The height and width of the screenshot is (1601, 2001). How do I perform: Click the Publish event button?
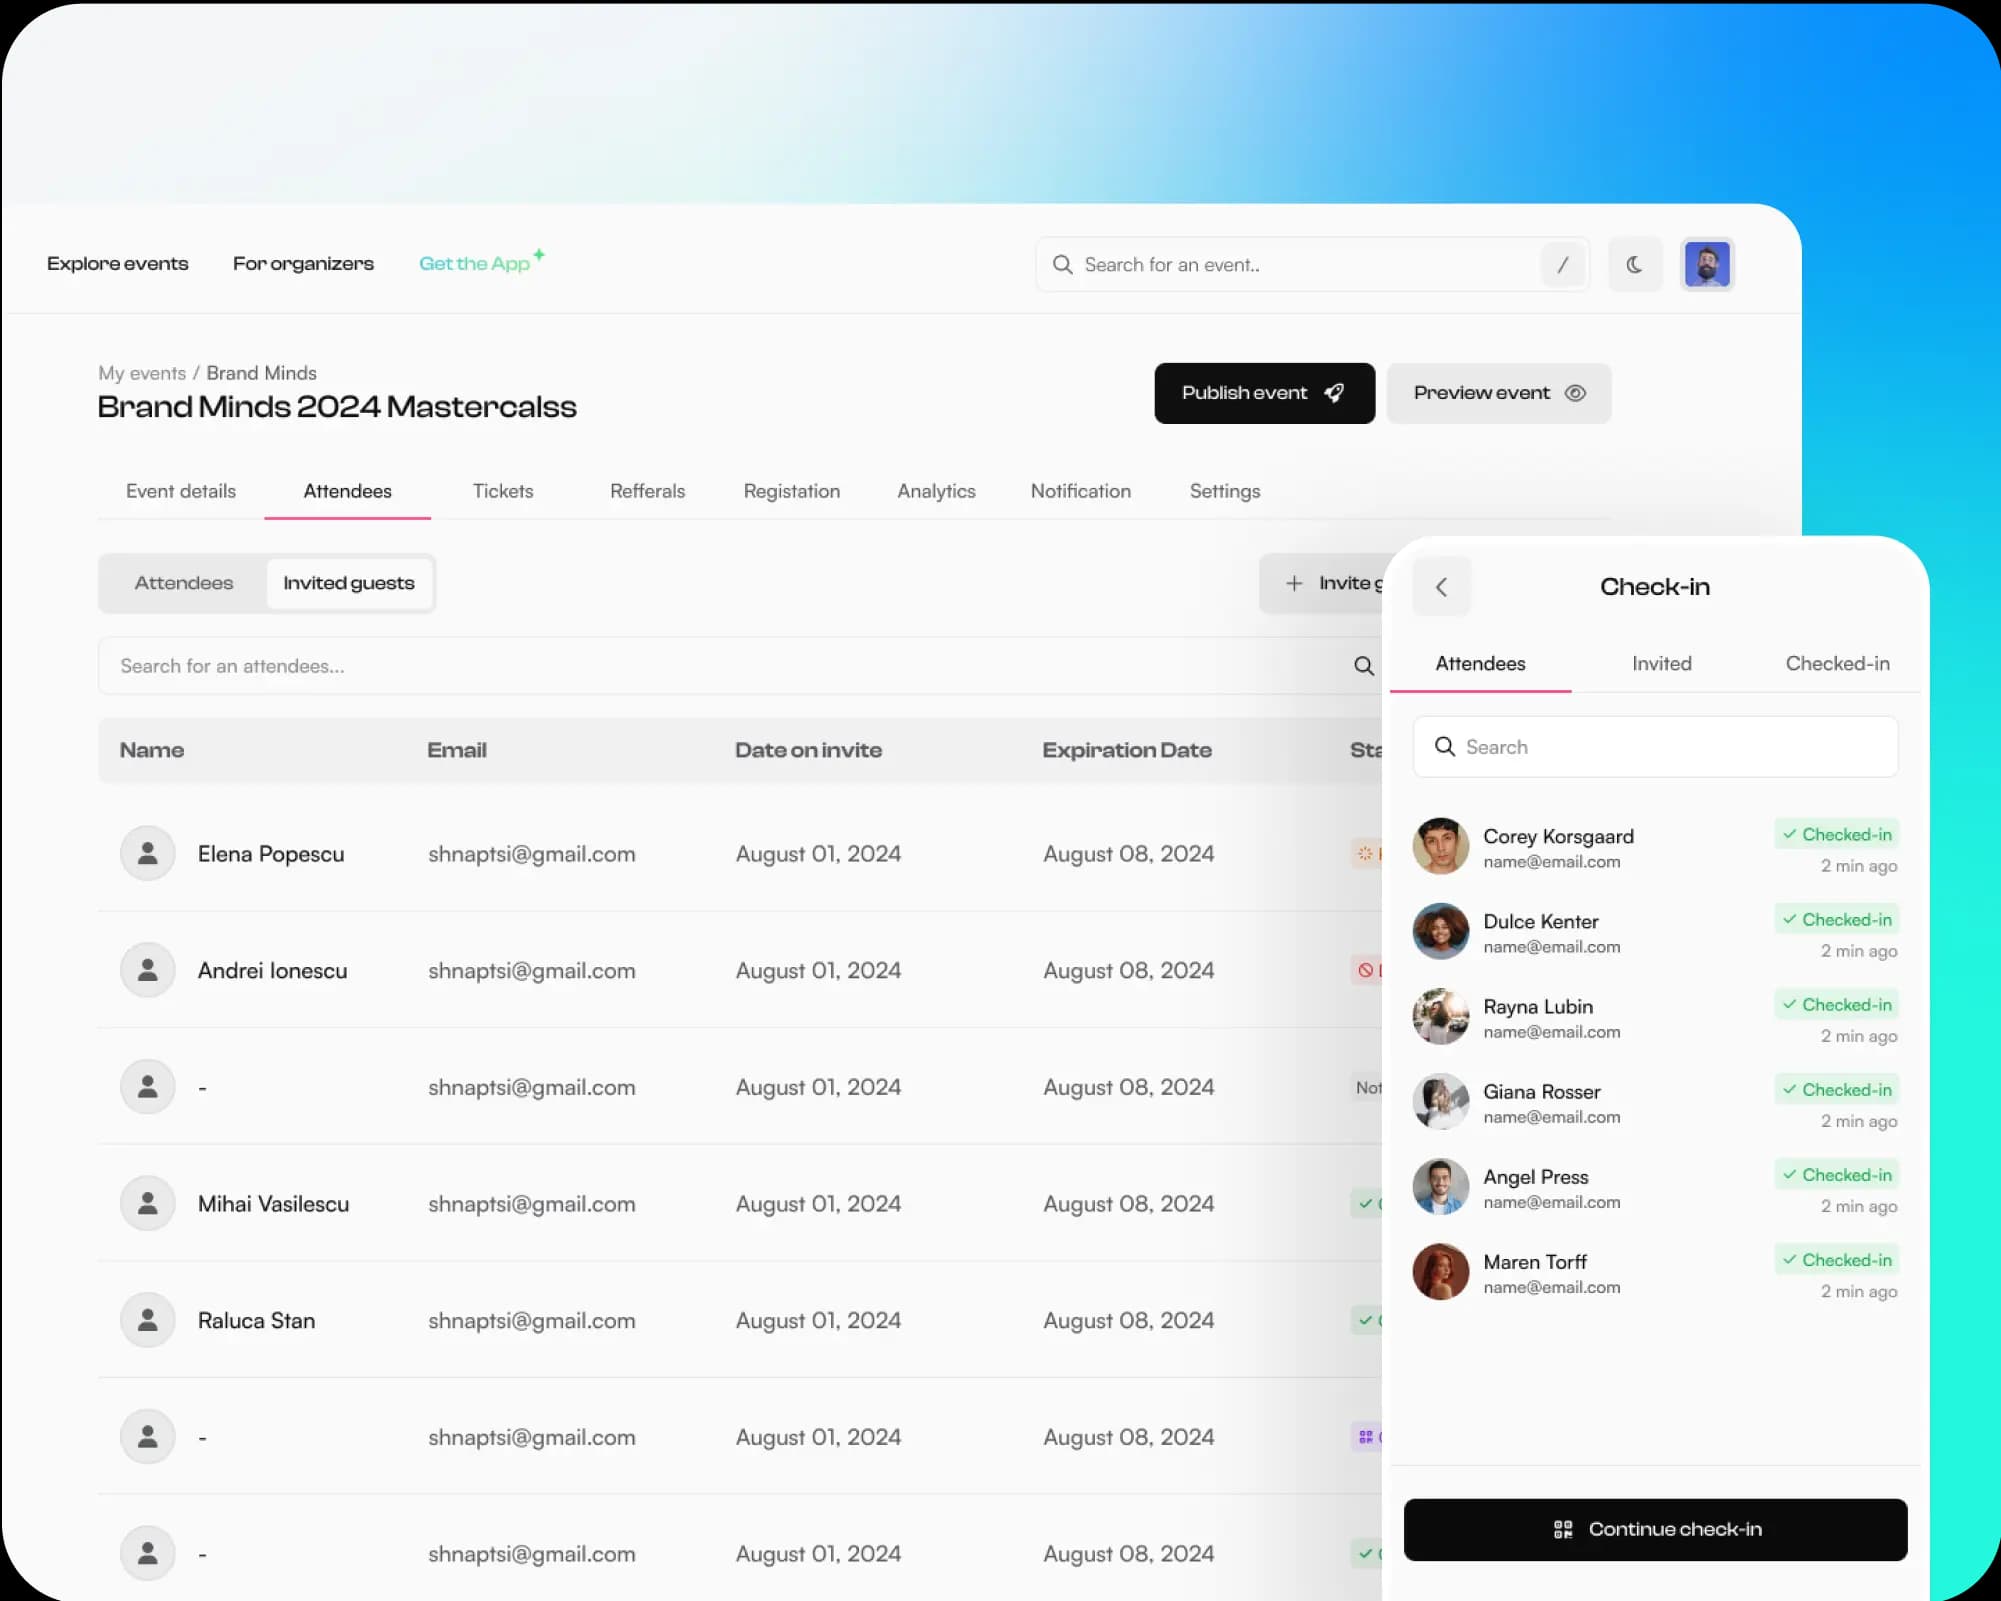pos(1264,393)
